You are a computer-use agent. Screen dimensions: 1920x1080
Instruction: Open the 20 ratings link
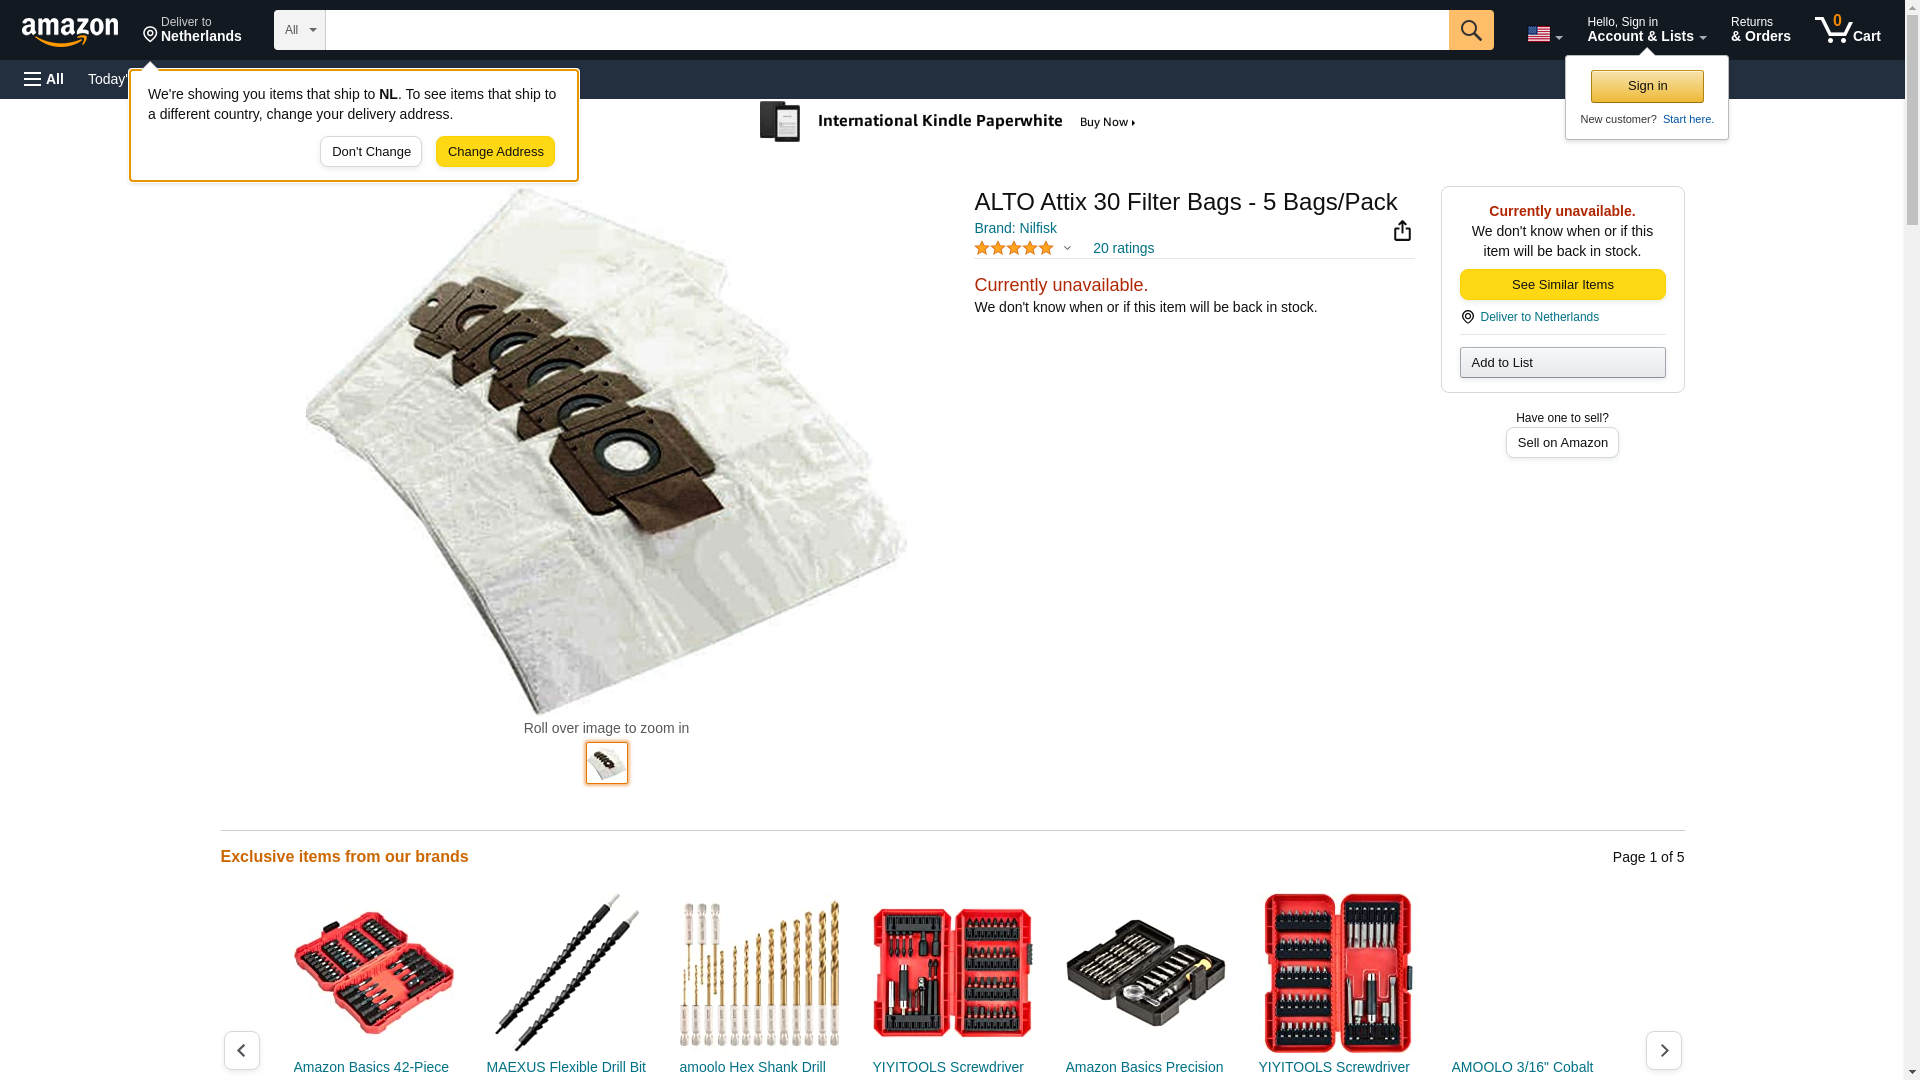click(x=1123, y=248)
